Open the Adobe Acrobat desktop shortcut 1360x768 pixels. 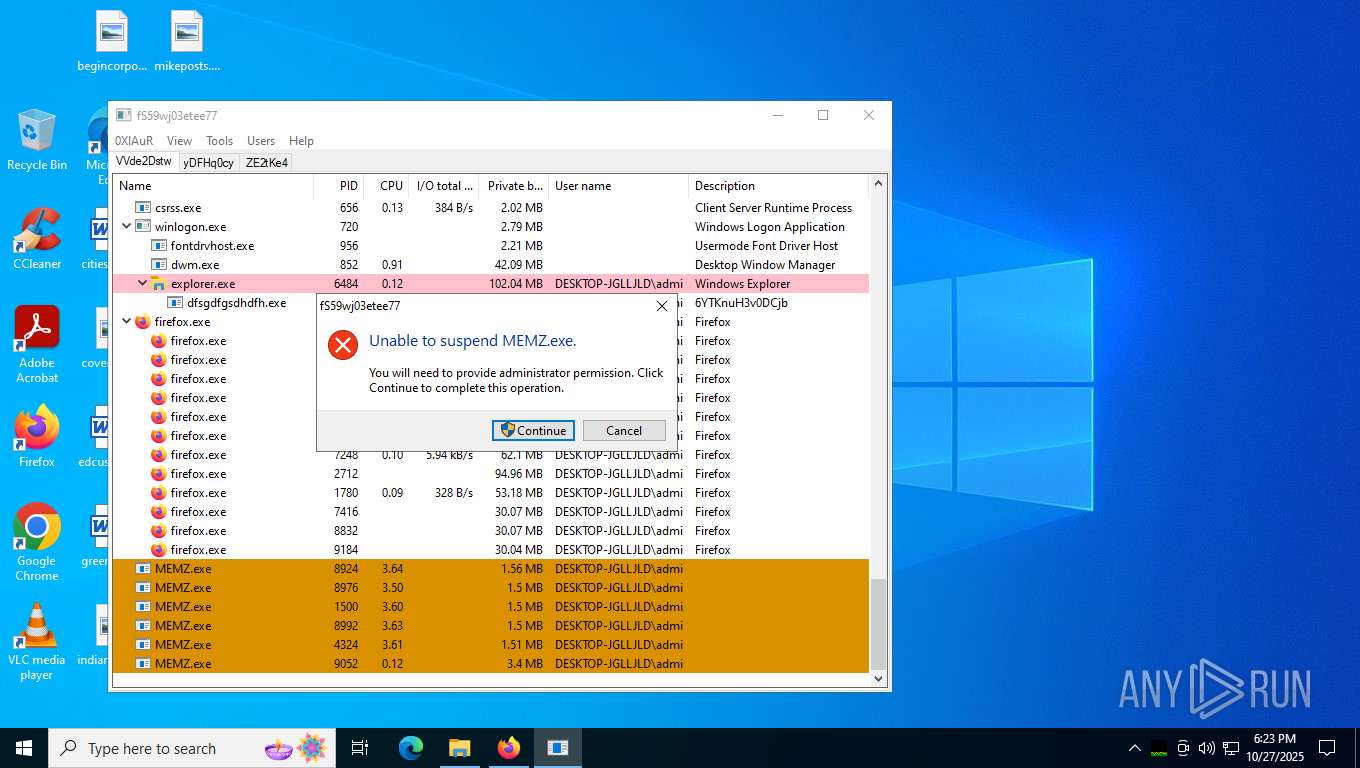pyautogui.click(x=37, y=345)
